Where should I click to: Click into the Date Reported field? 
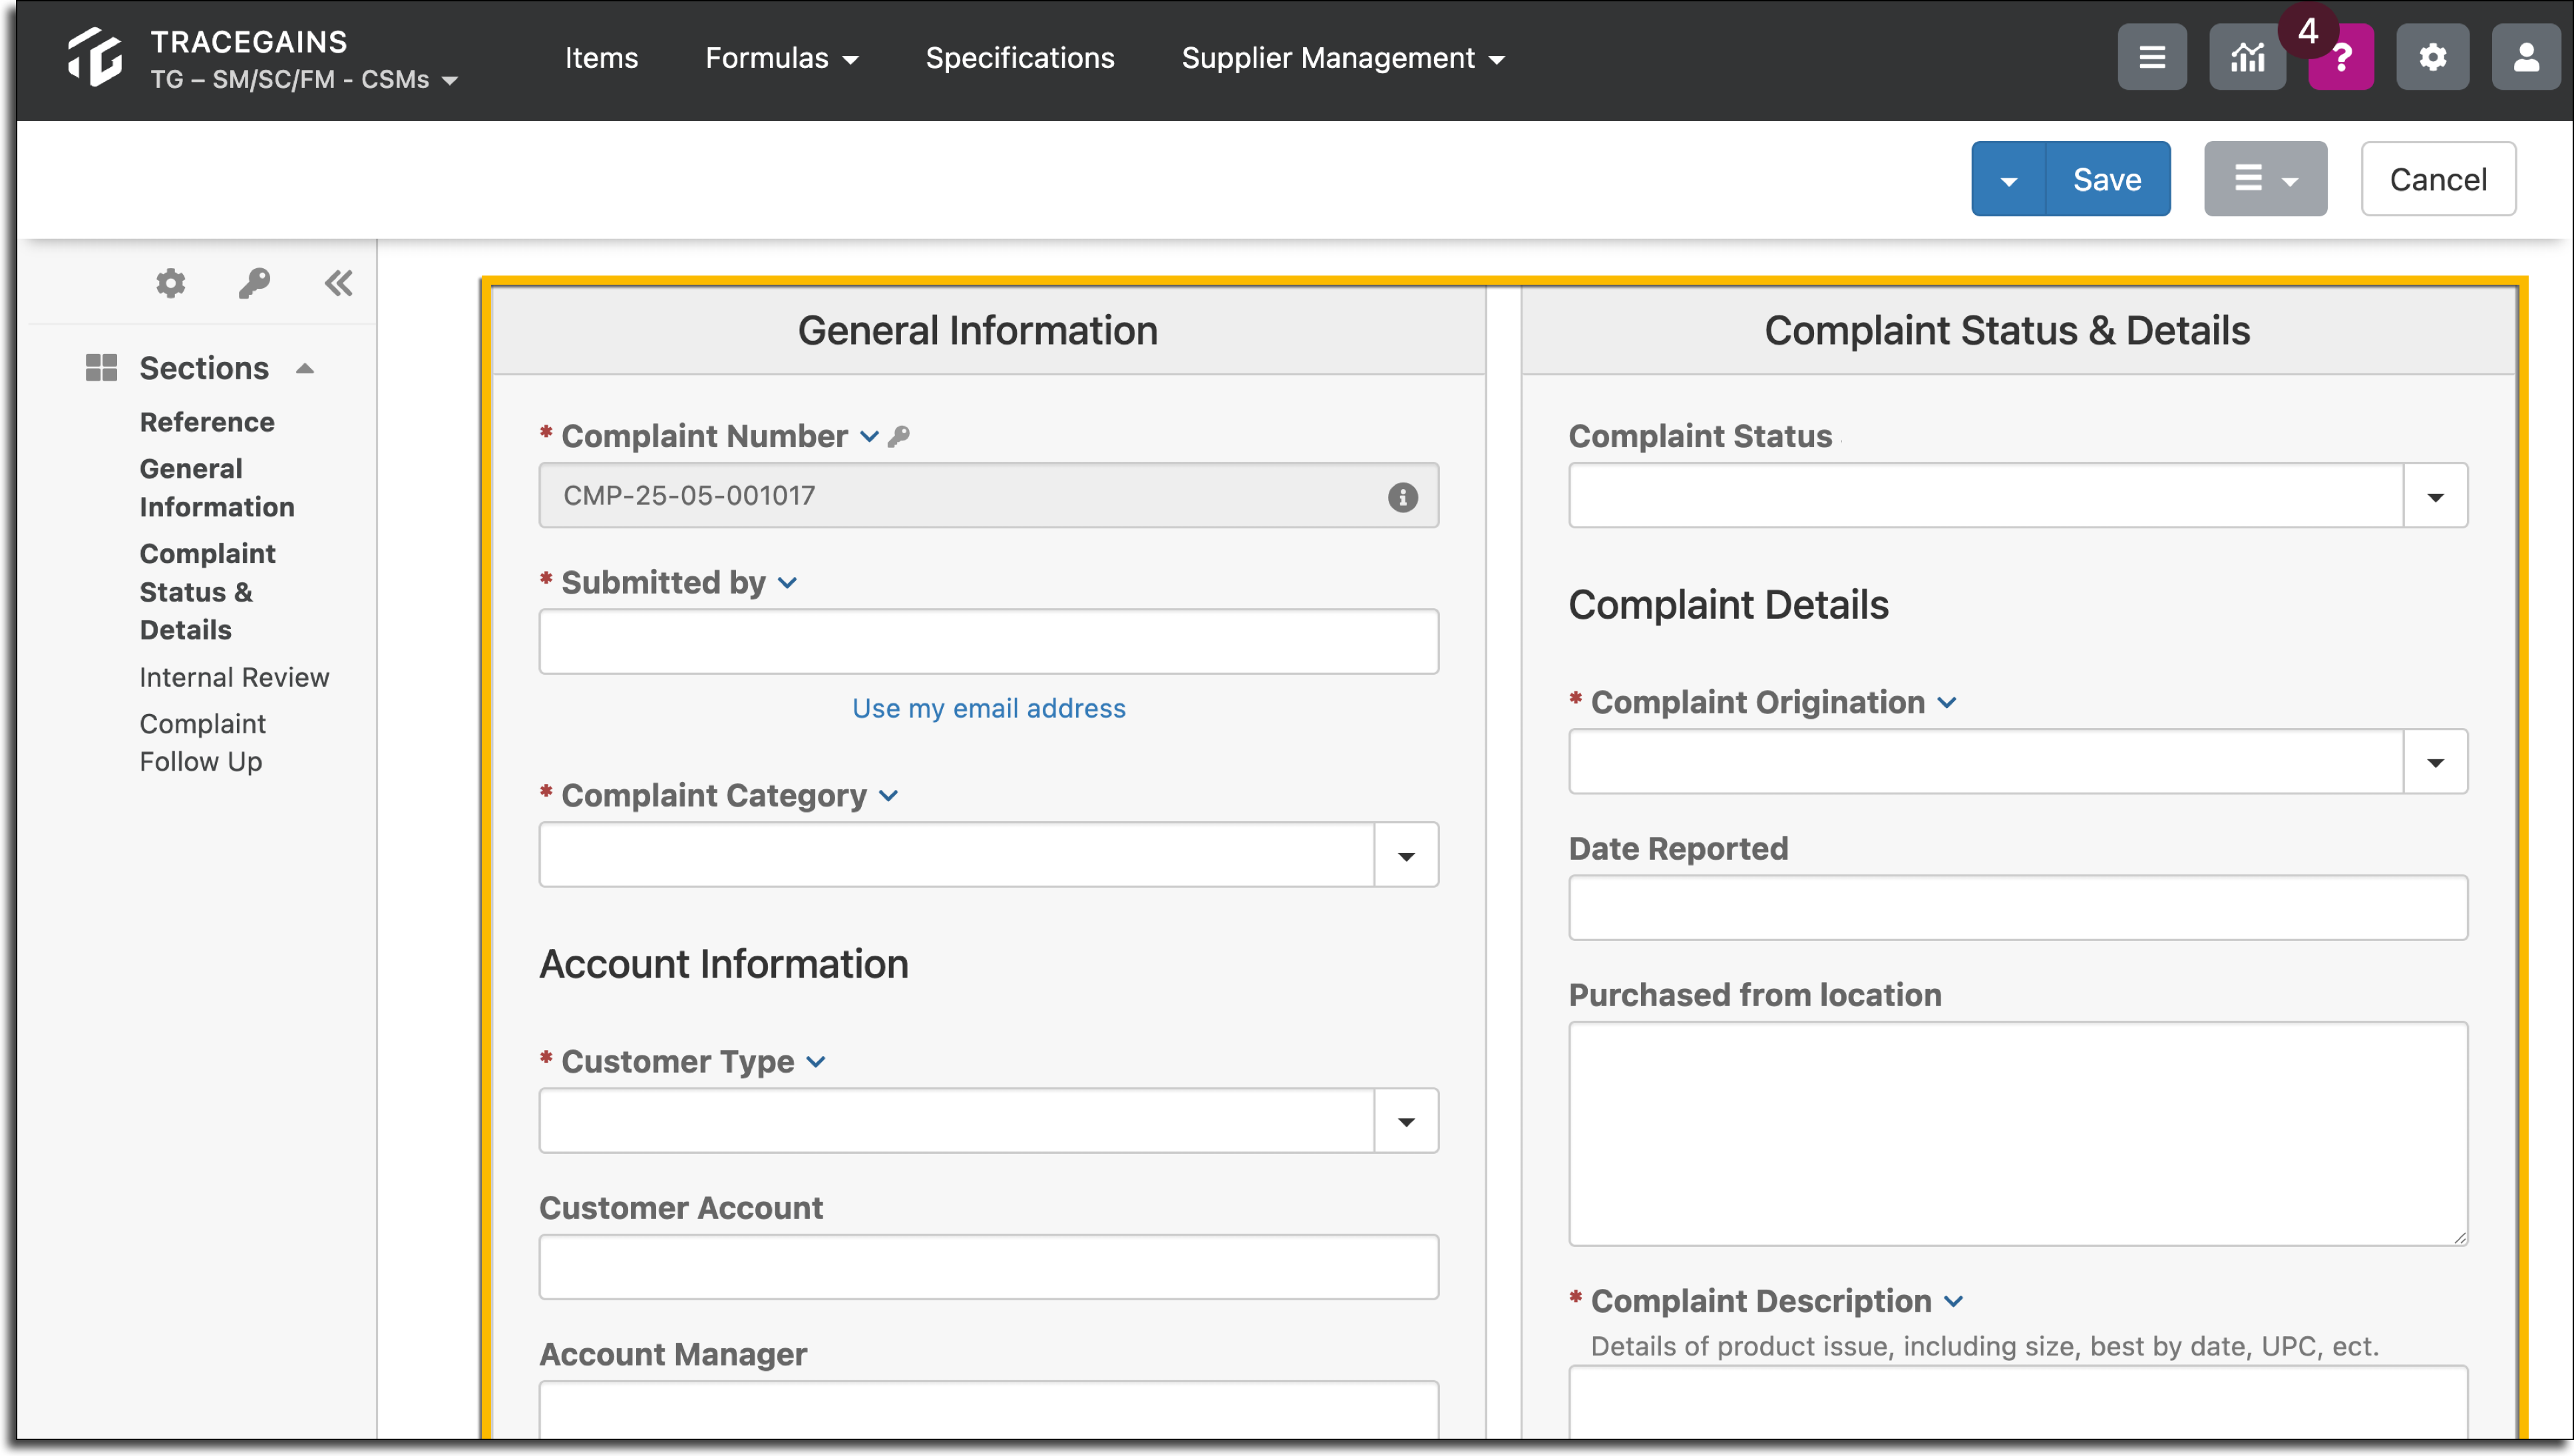click(x=2018, y=909)
